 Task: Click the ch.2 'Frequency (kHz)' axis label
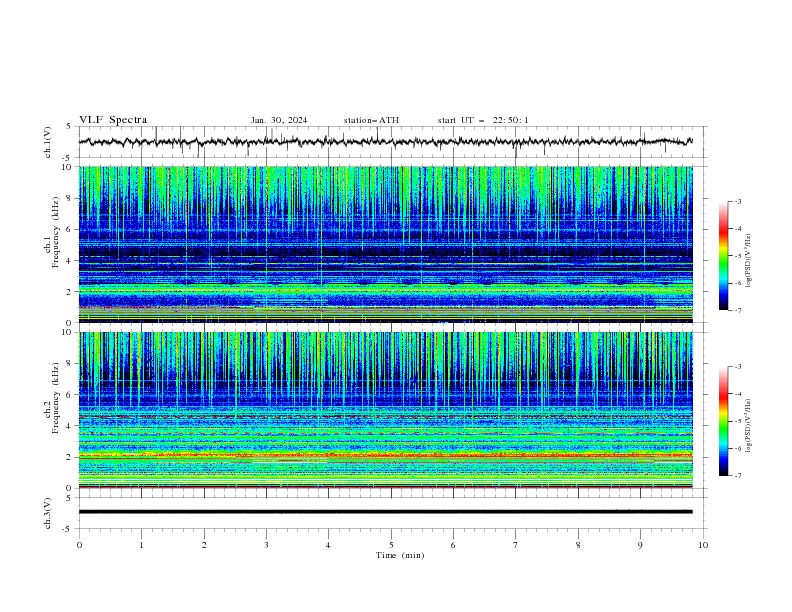click(x=56, y=398)
